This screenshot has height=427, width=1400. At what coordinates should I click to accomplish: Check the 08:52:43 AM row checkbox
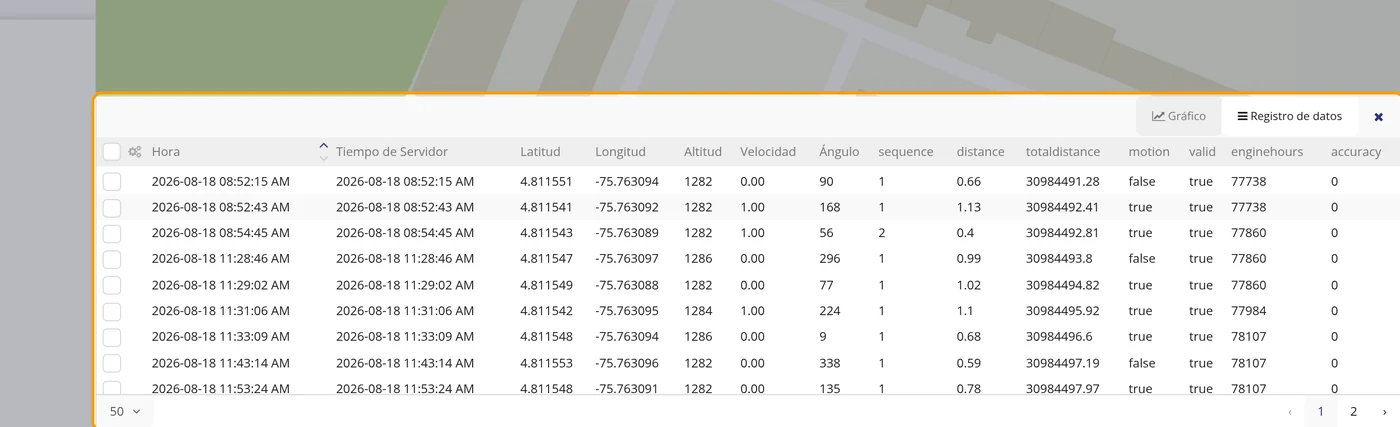coord(112,207)
